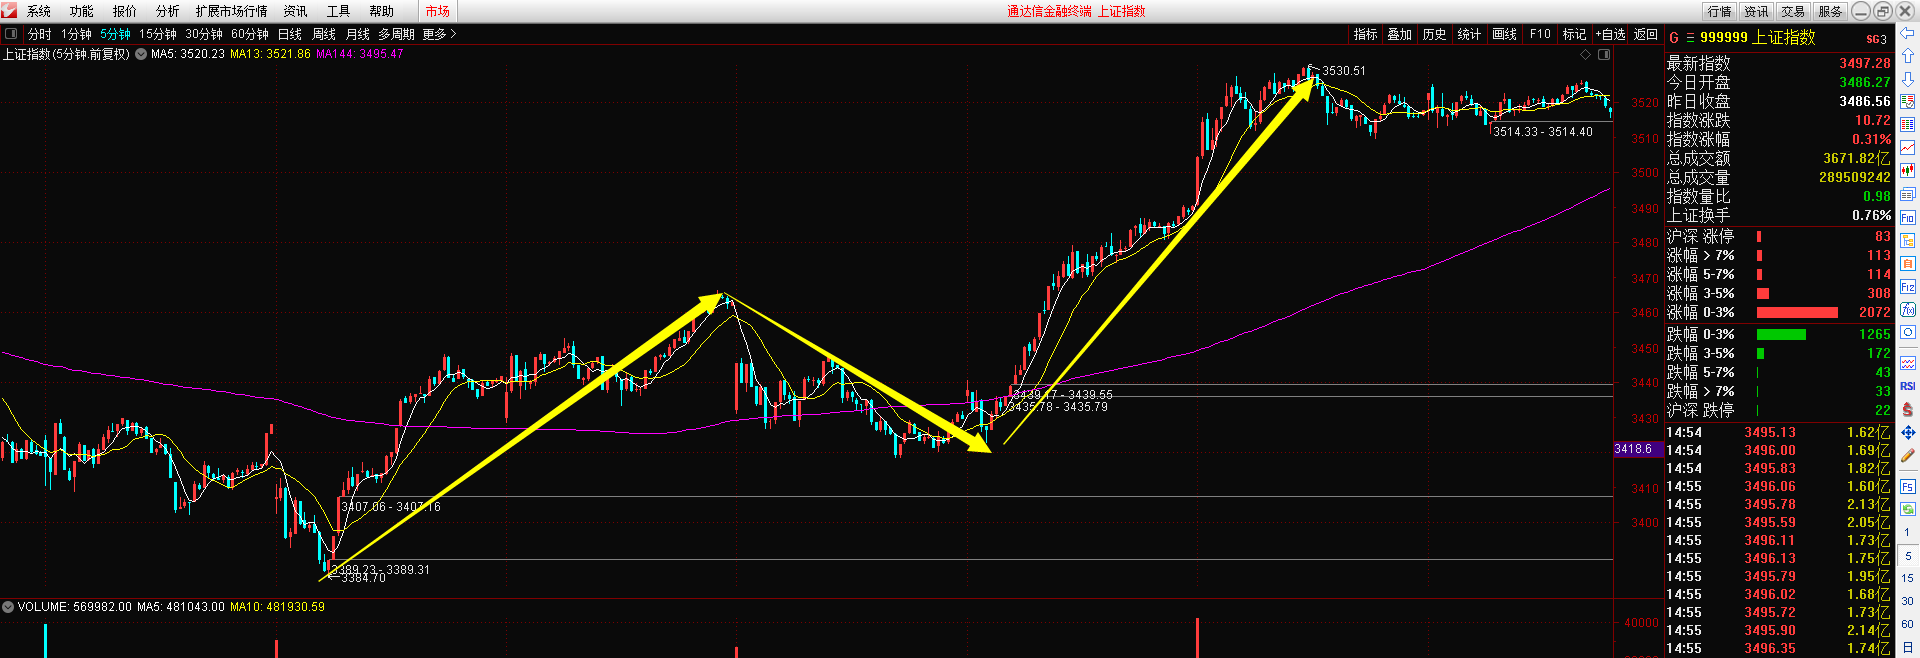The image size is (1920, 658).
Task: Open the 扩展市场行情 menu
Action: coord(232,11)
